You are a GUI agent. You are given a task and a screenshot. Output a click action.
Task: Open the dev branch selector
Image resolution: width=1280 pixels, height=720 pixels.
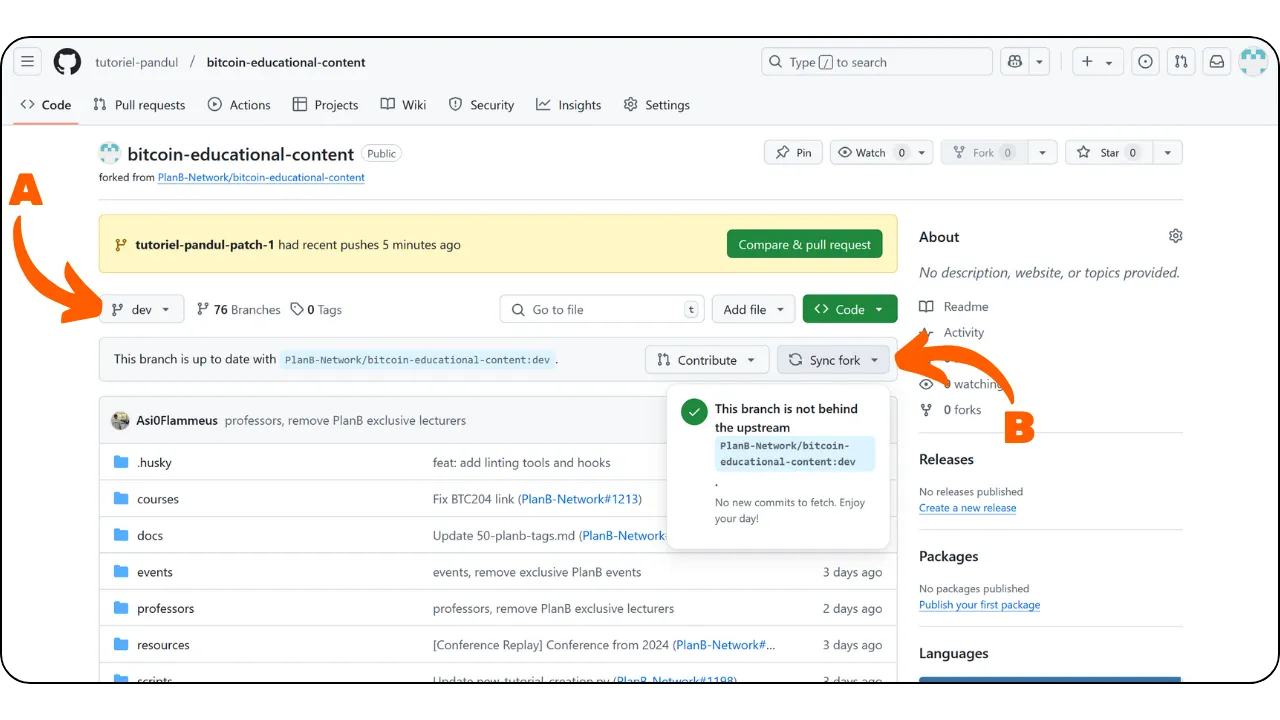(142, 310)
